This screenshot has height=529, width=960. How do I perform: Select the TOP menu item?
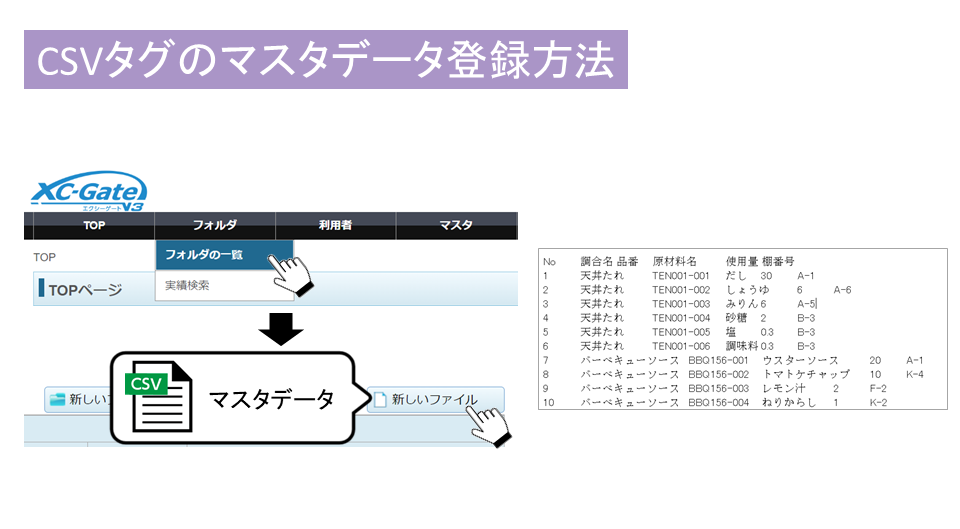[94, 226]
